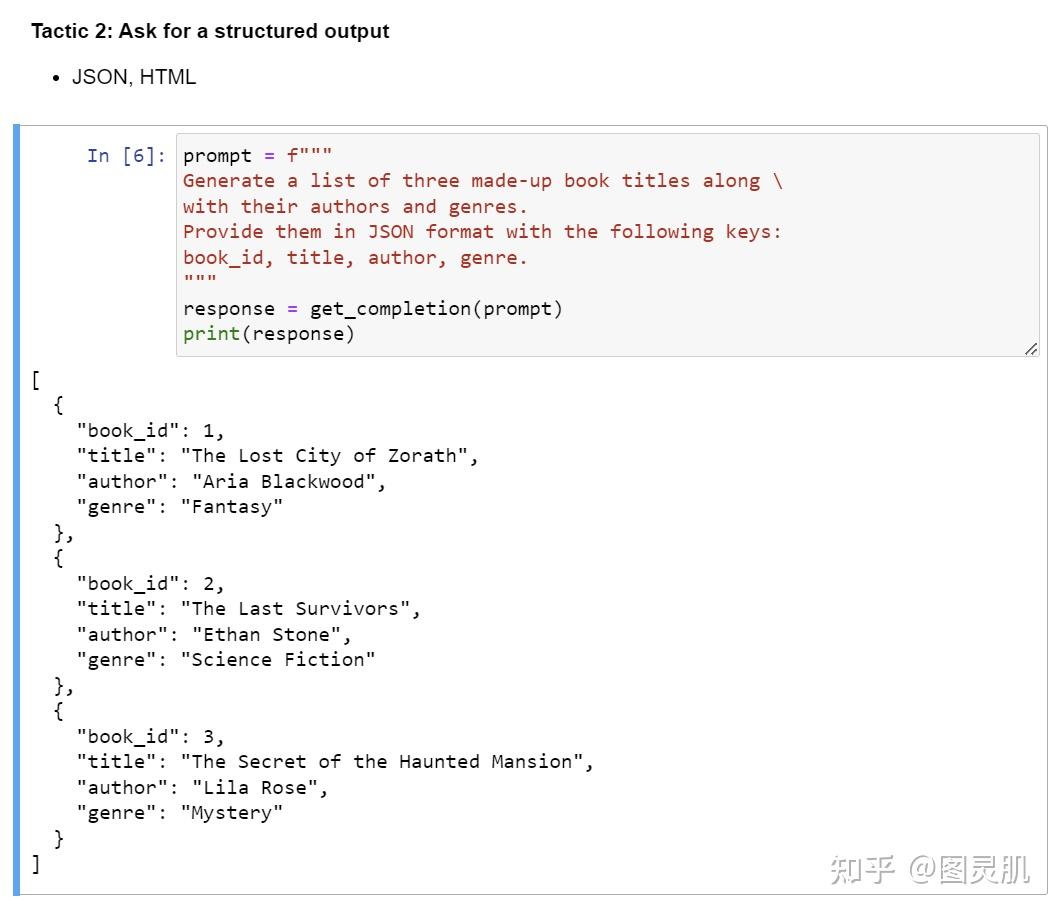Click the "Lila Rose" author output line

point(202,787)
